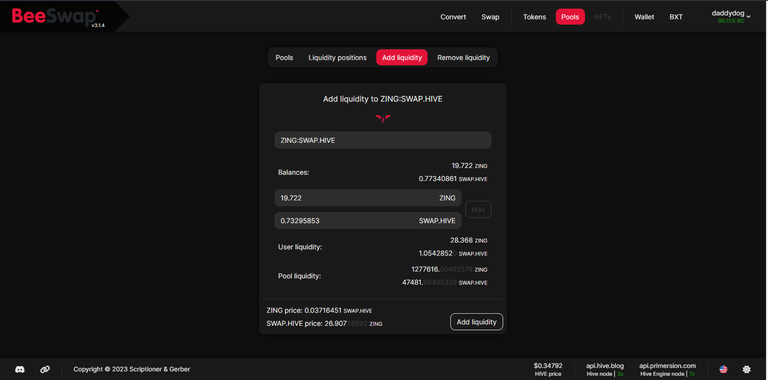Click the api.hive.blog Hive node entry
This screenshot has height=380, width=768.
pyautogui.click(x=605, y=369)
